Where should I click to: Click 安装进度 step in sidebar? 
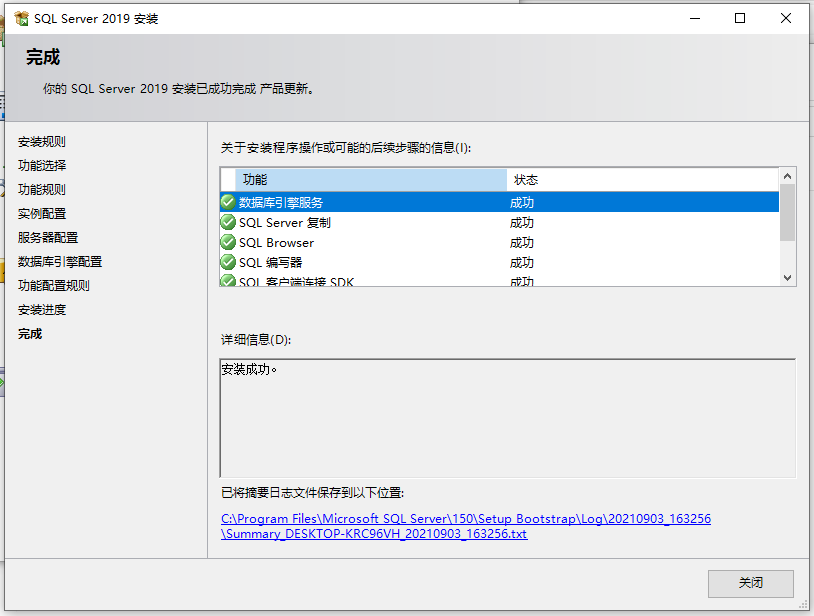[x=42, y=310]
